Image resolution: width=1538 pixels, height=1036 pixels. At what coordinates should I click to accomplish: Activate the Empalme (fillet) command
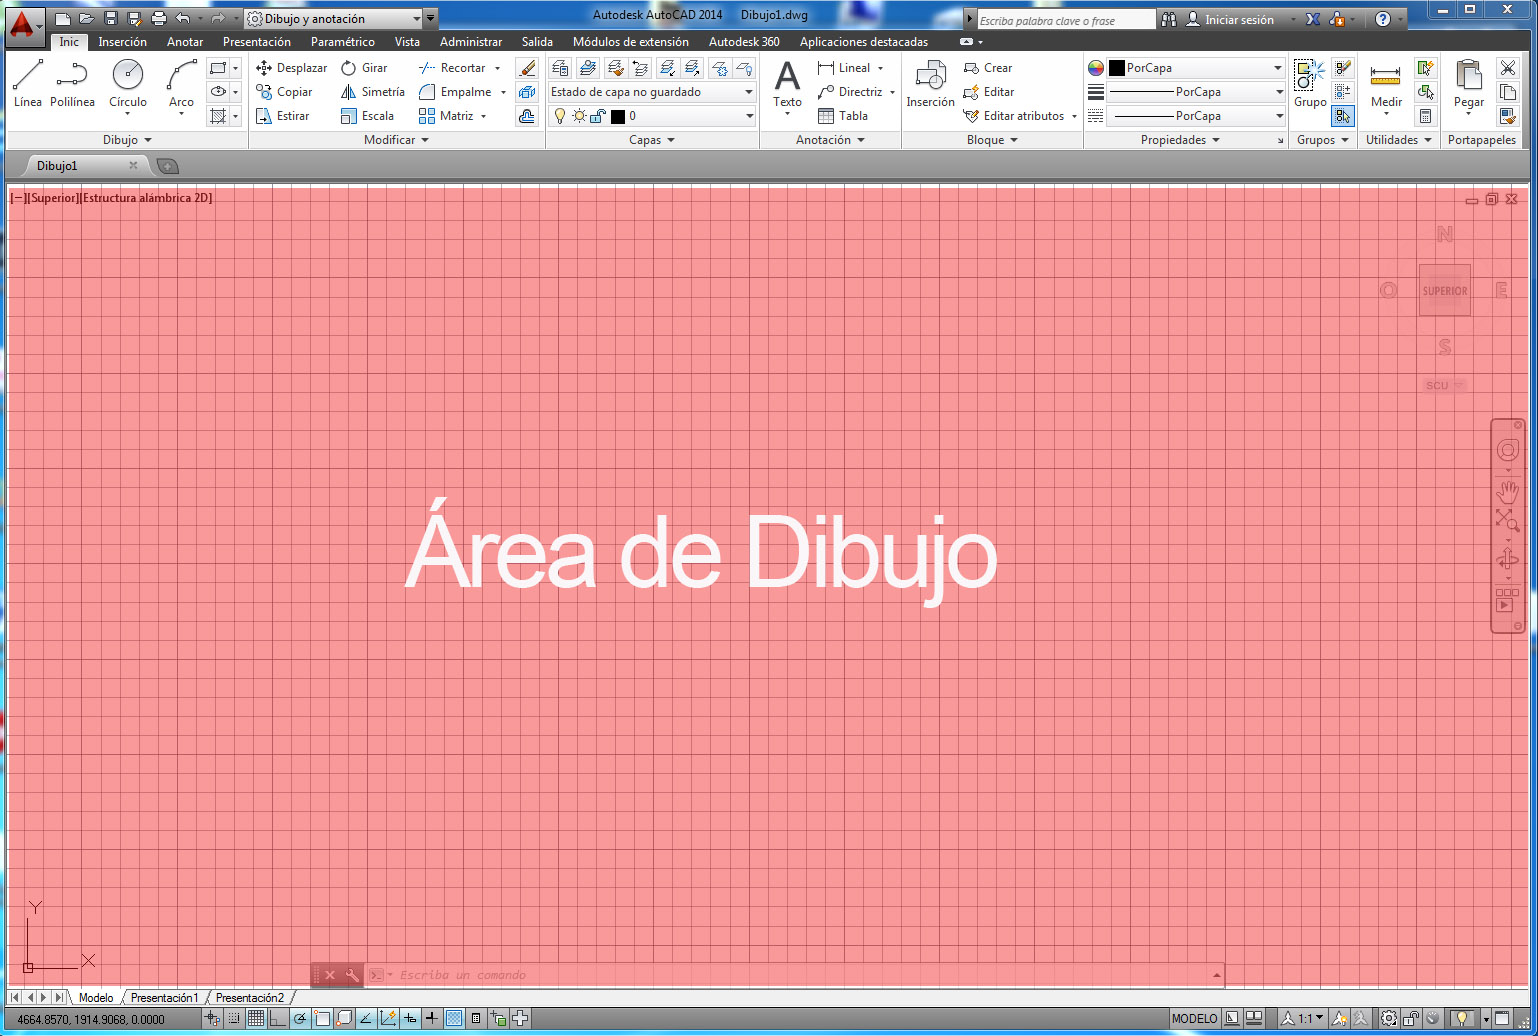455,92
